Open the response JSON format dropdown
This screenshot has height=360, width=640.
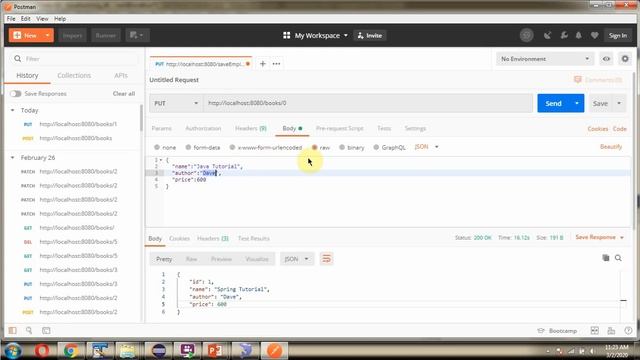click(297, 259)
